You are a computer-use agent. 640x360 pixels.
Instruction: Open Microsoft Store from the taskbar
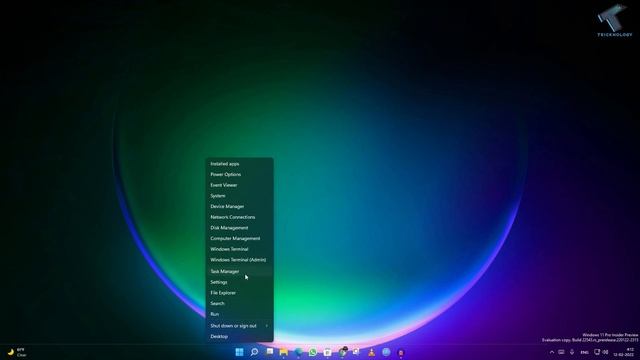[328, 352]
